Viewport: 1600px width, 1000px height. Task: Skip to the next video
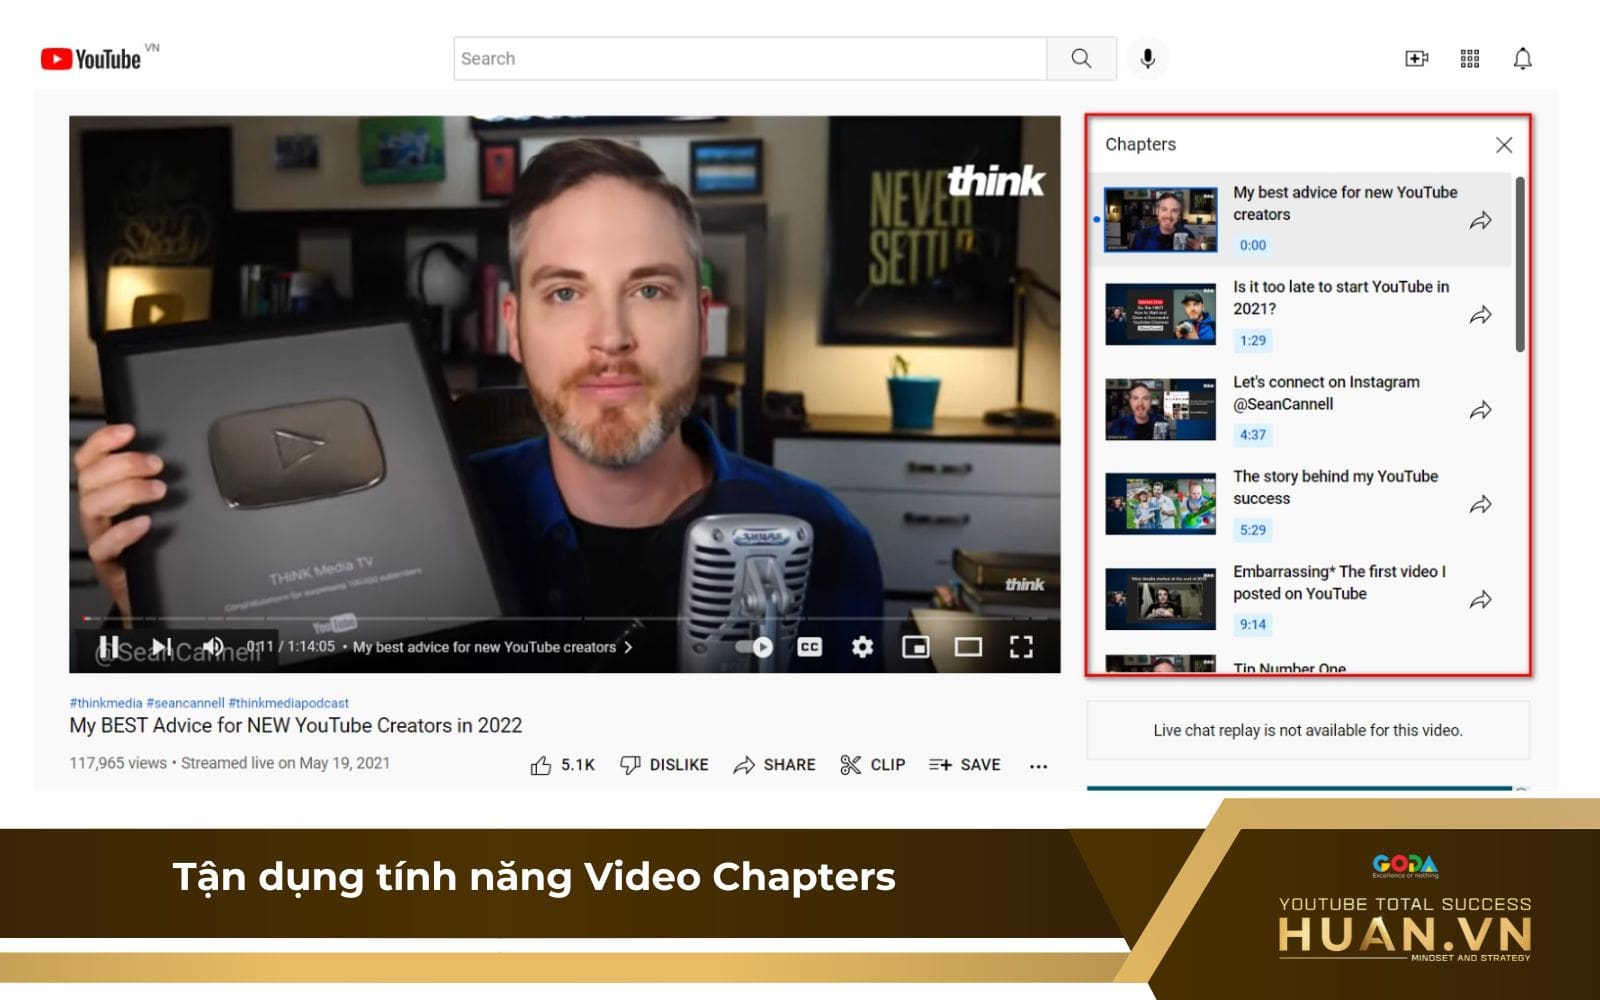point(162,647)
